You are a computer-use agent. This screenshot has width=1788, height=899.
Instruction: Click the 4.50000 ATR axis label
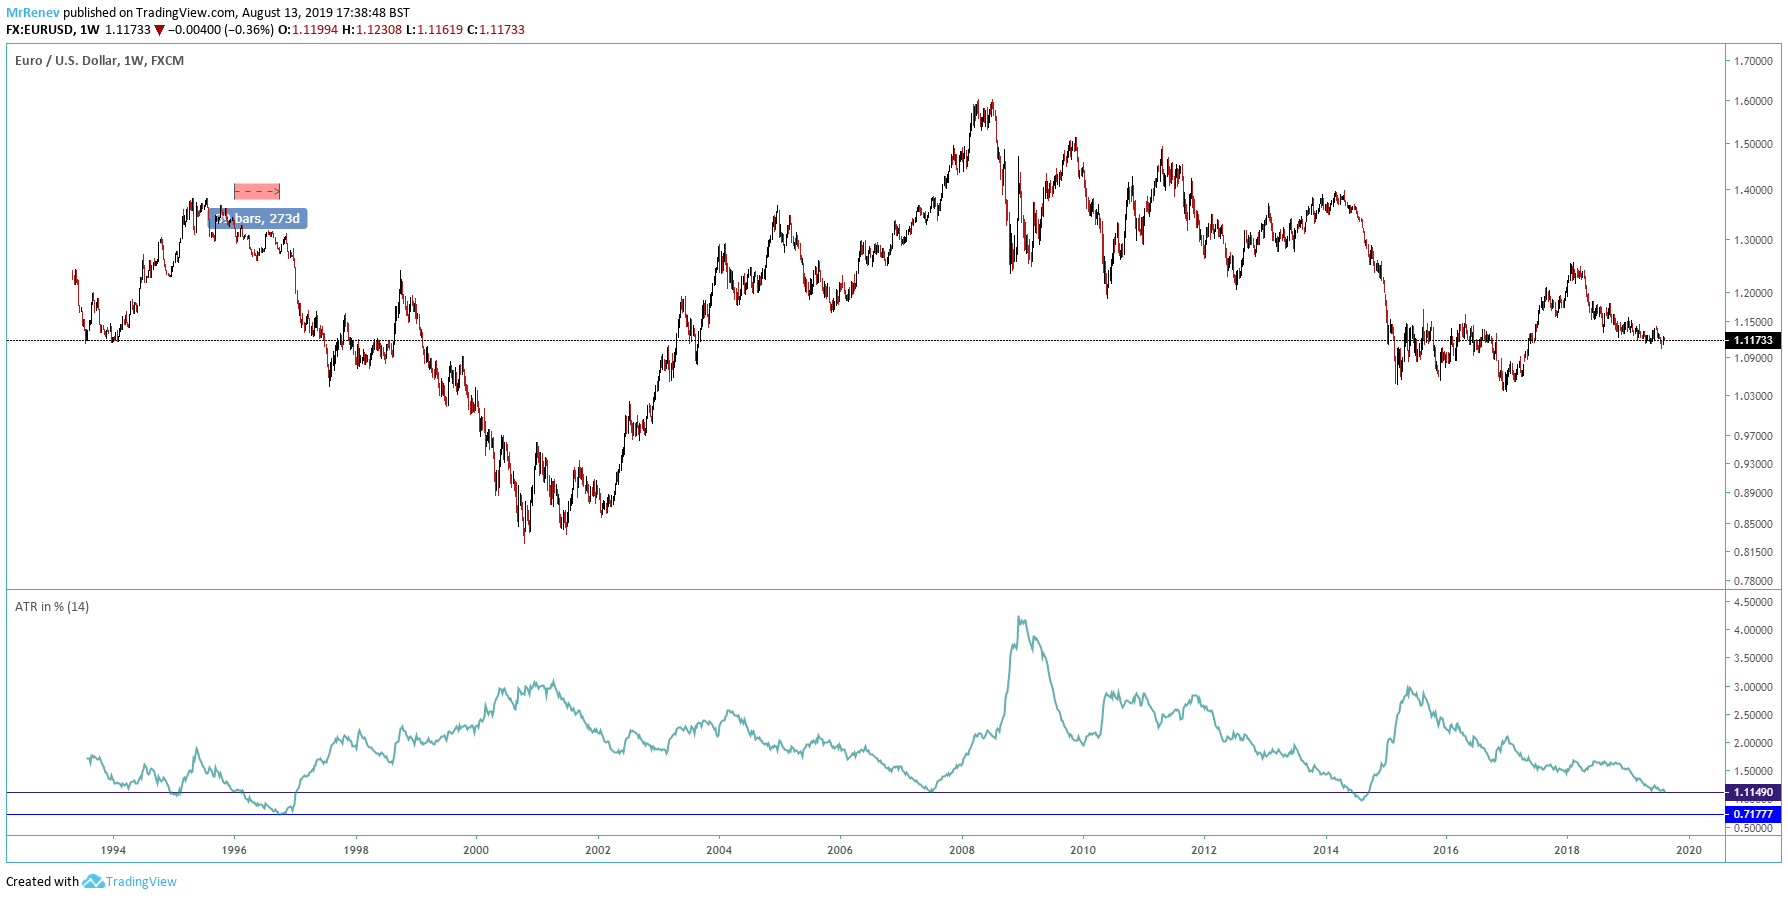(1753, 602)
